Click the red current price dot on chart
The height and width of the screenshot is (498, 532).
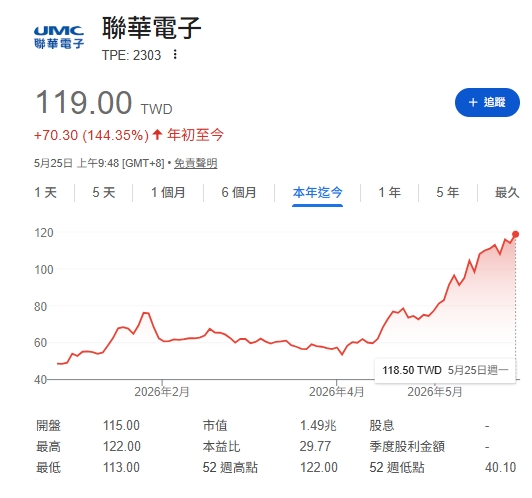515,234
